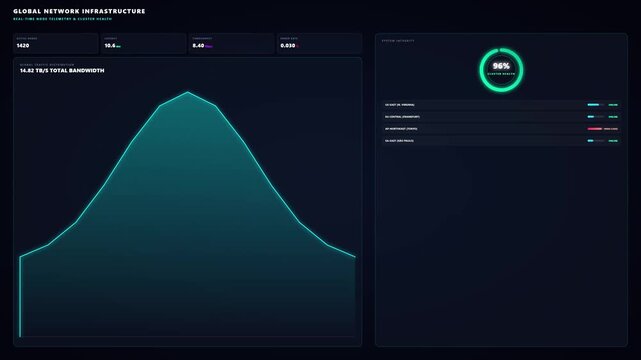The width and height of the screenshot is (641, 360).
Task: Click the Online status of SA East
Action: [613, 141]
